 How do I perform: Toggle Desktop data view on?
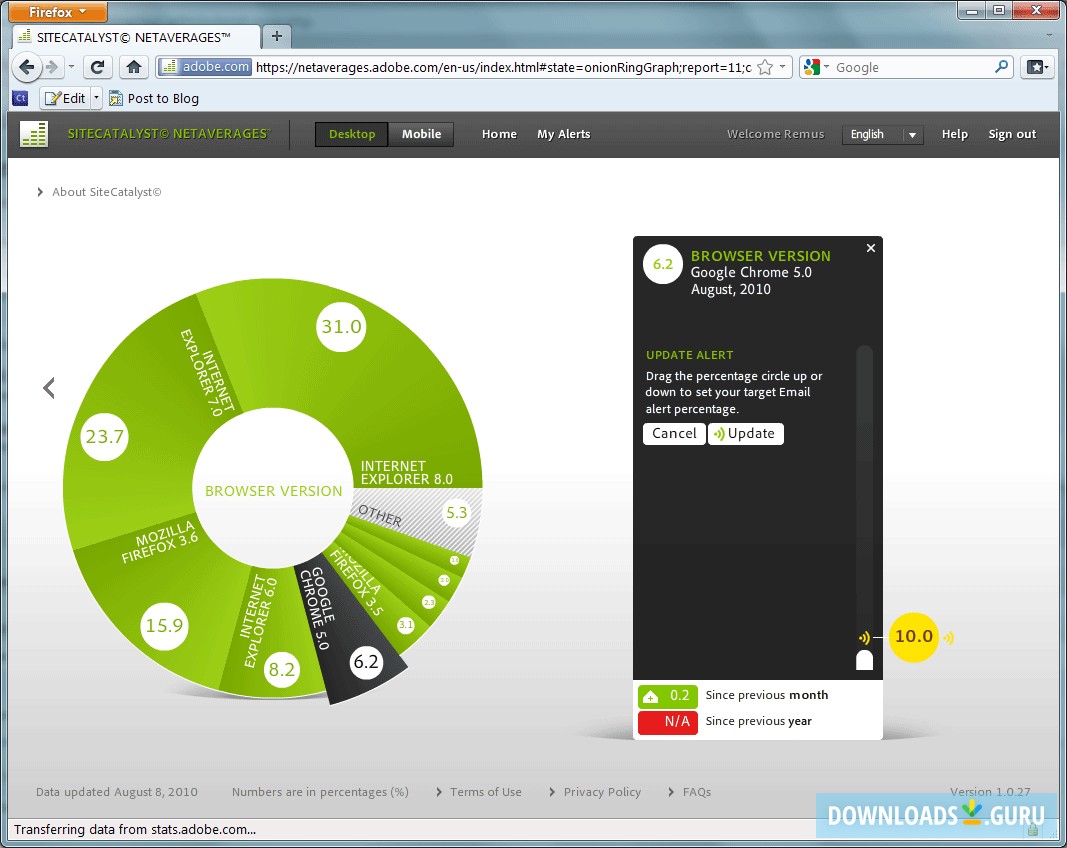tap(351, 133)
